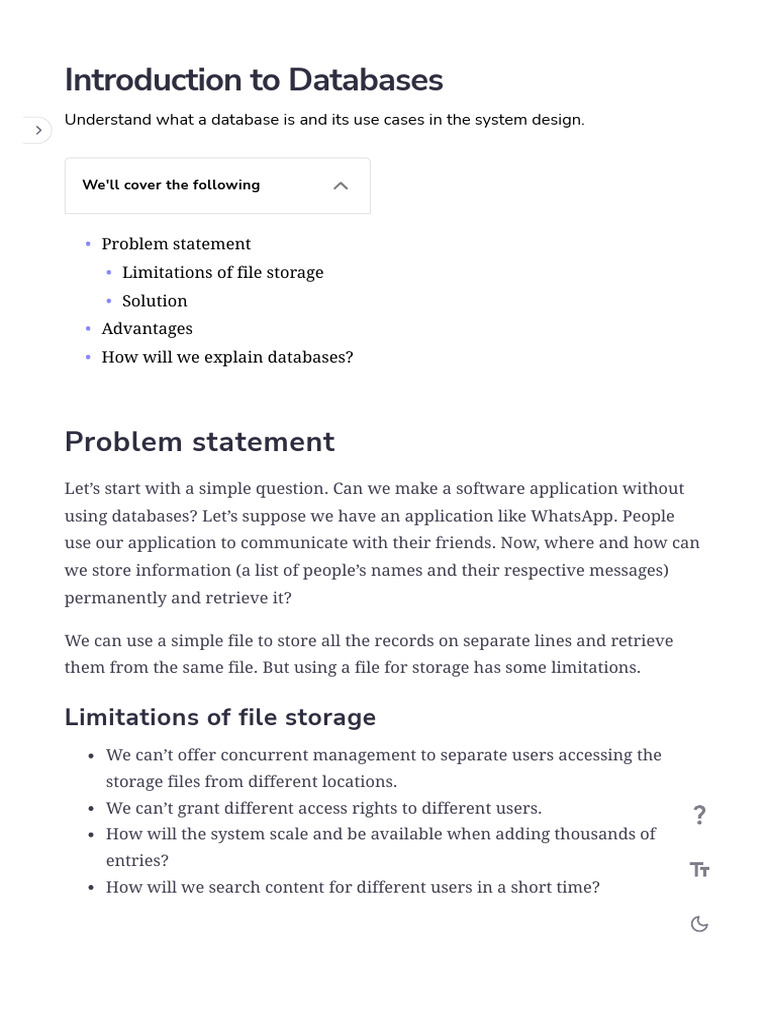768x1024 pixels.
Task: Collapse the 'We'll cover the following' chevron
Action: (x=340, y=185)
